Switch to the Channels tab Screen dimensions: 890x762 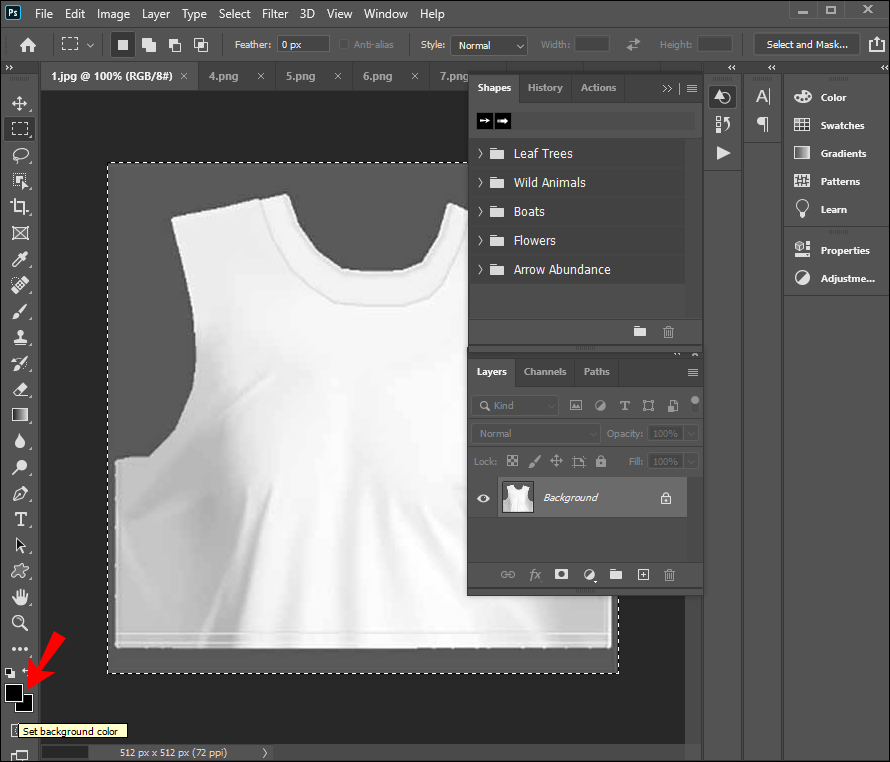545,372
